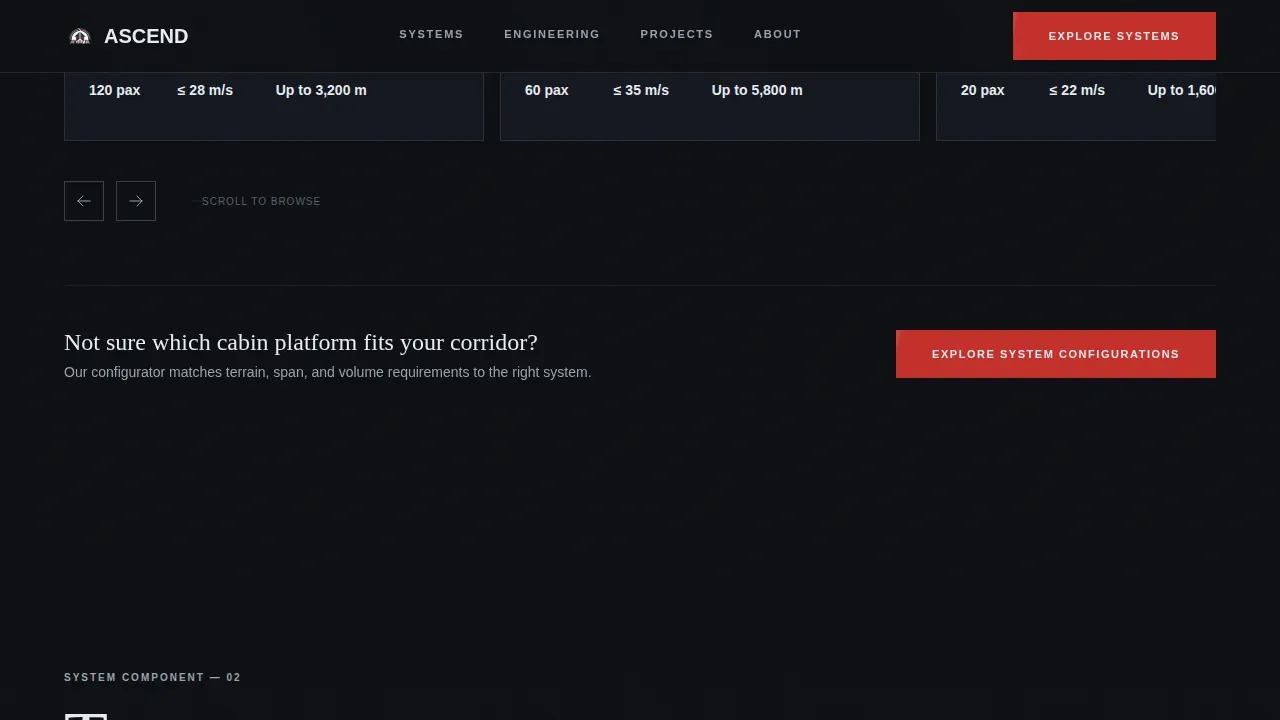Select the 120 pax system card
Screen dimensions: 1280x720
click(x=274, y=106)
